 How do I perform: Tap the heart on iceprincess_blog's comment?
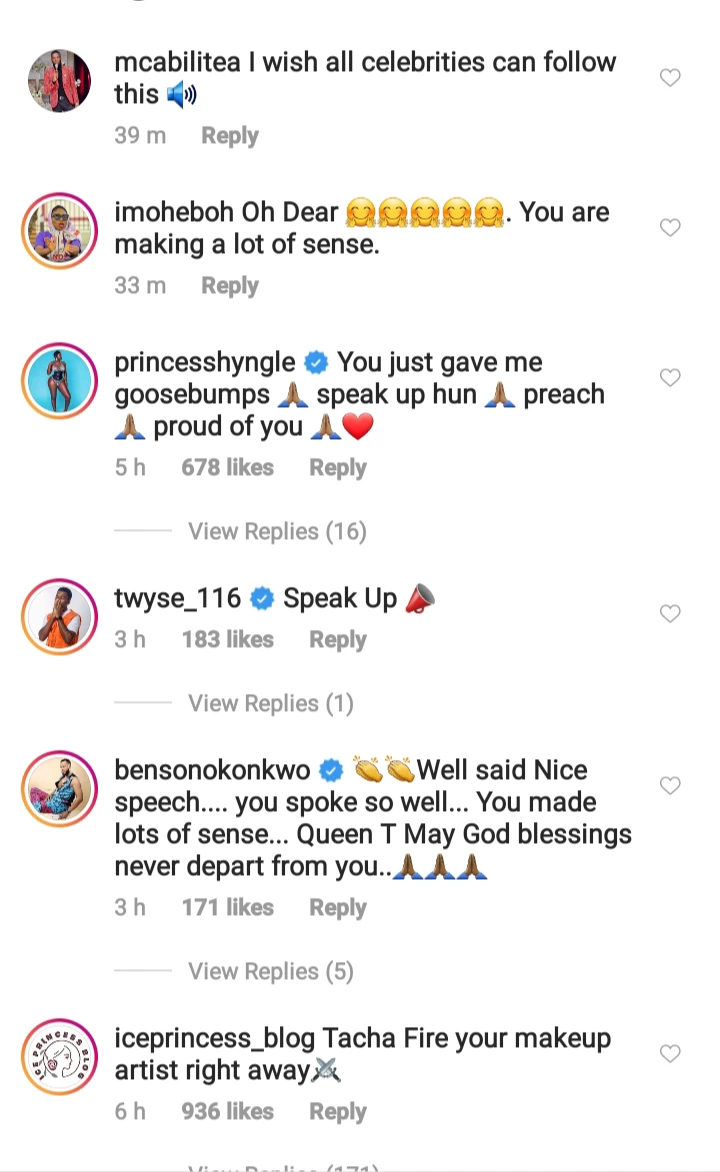point(670,1054)
